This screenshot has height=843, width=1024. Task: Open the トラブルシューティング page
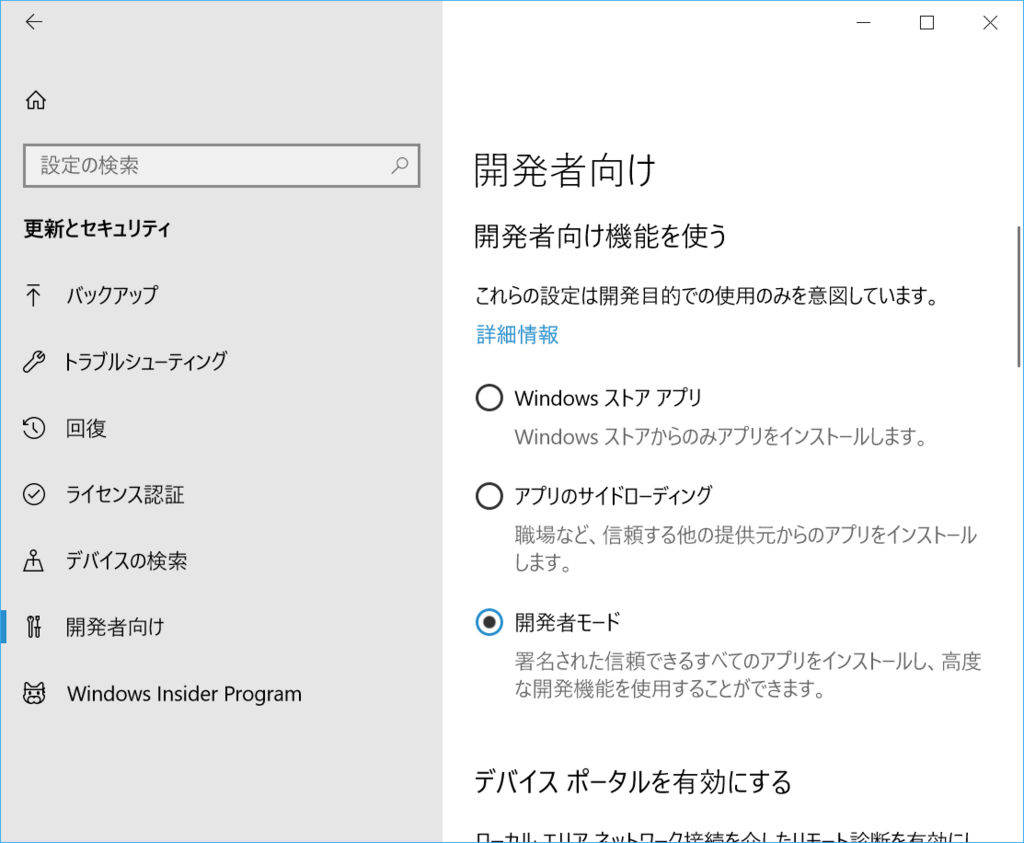221,361
